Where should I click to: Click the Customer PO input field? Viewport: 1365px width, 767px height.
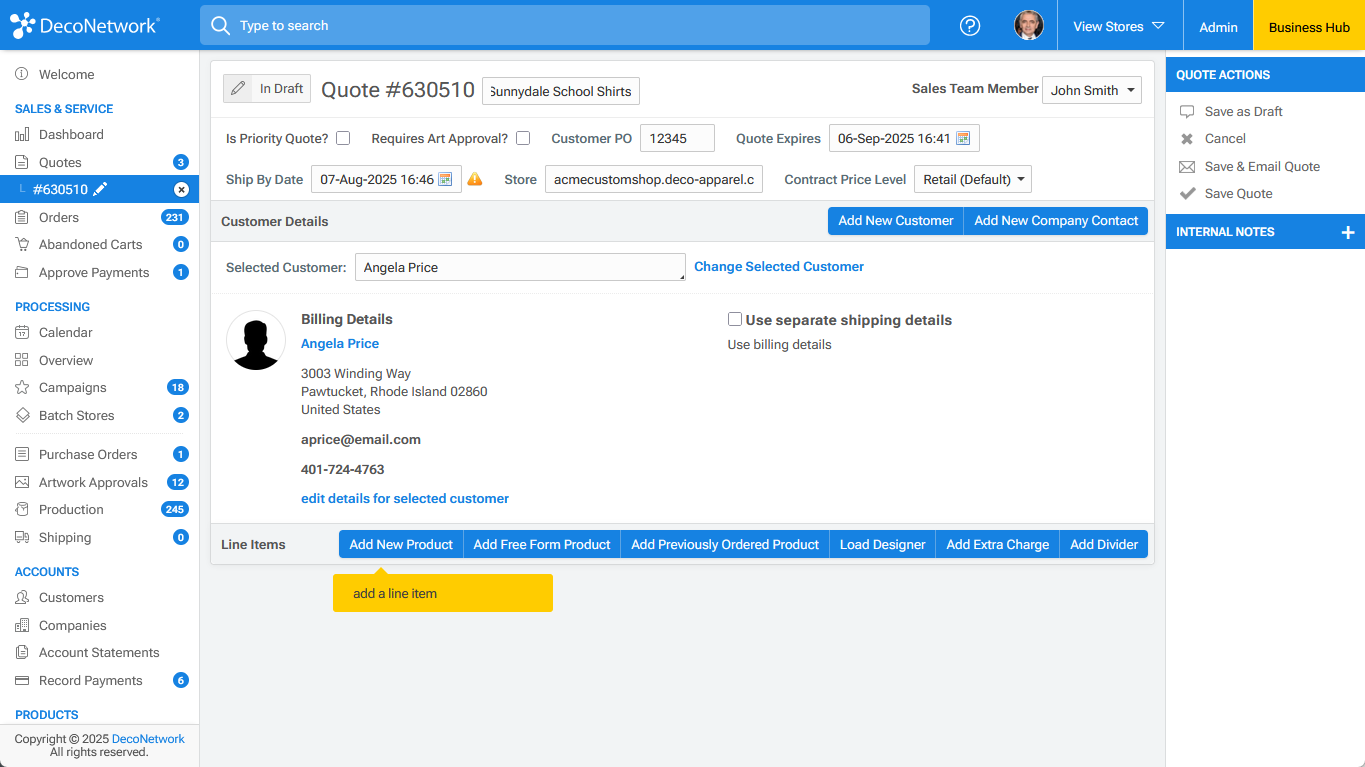(x=677, y=139)
